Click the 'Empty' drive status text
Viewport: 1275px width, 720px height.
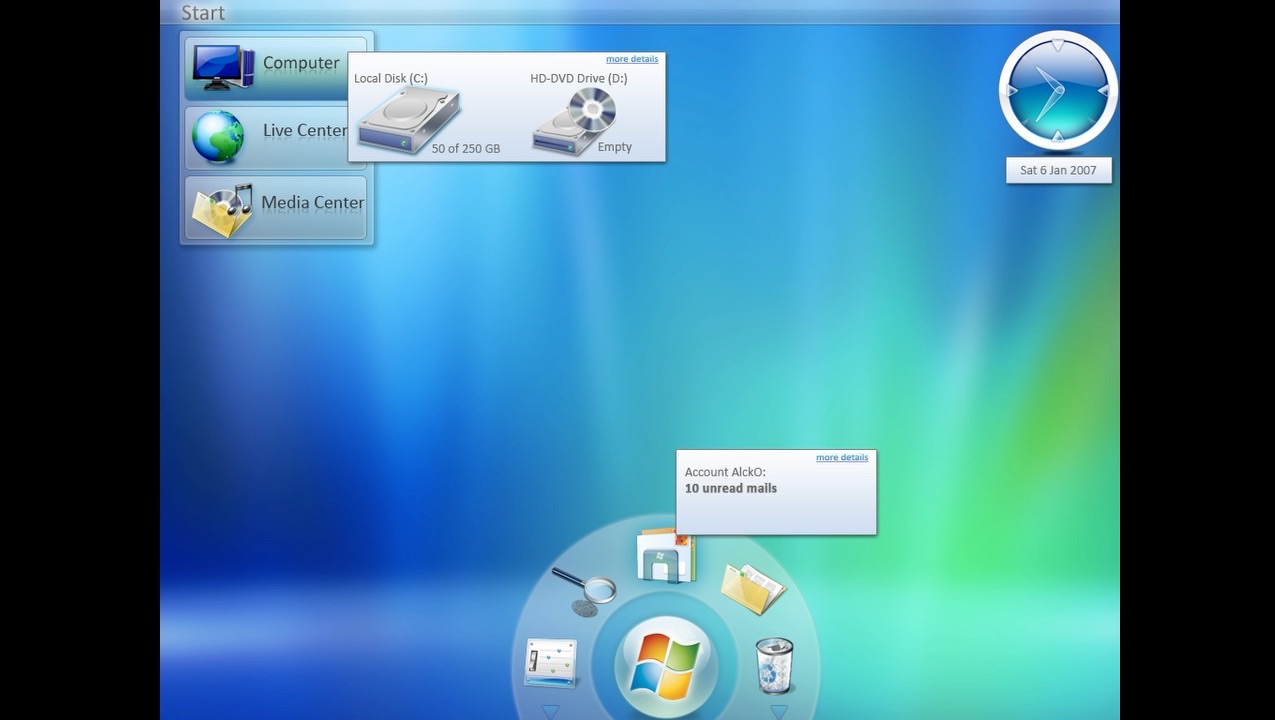(x=615, y=147)
